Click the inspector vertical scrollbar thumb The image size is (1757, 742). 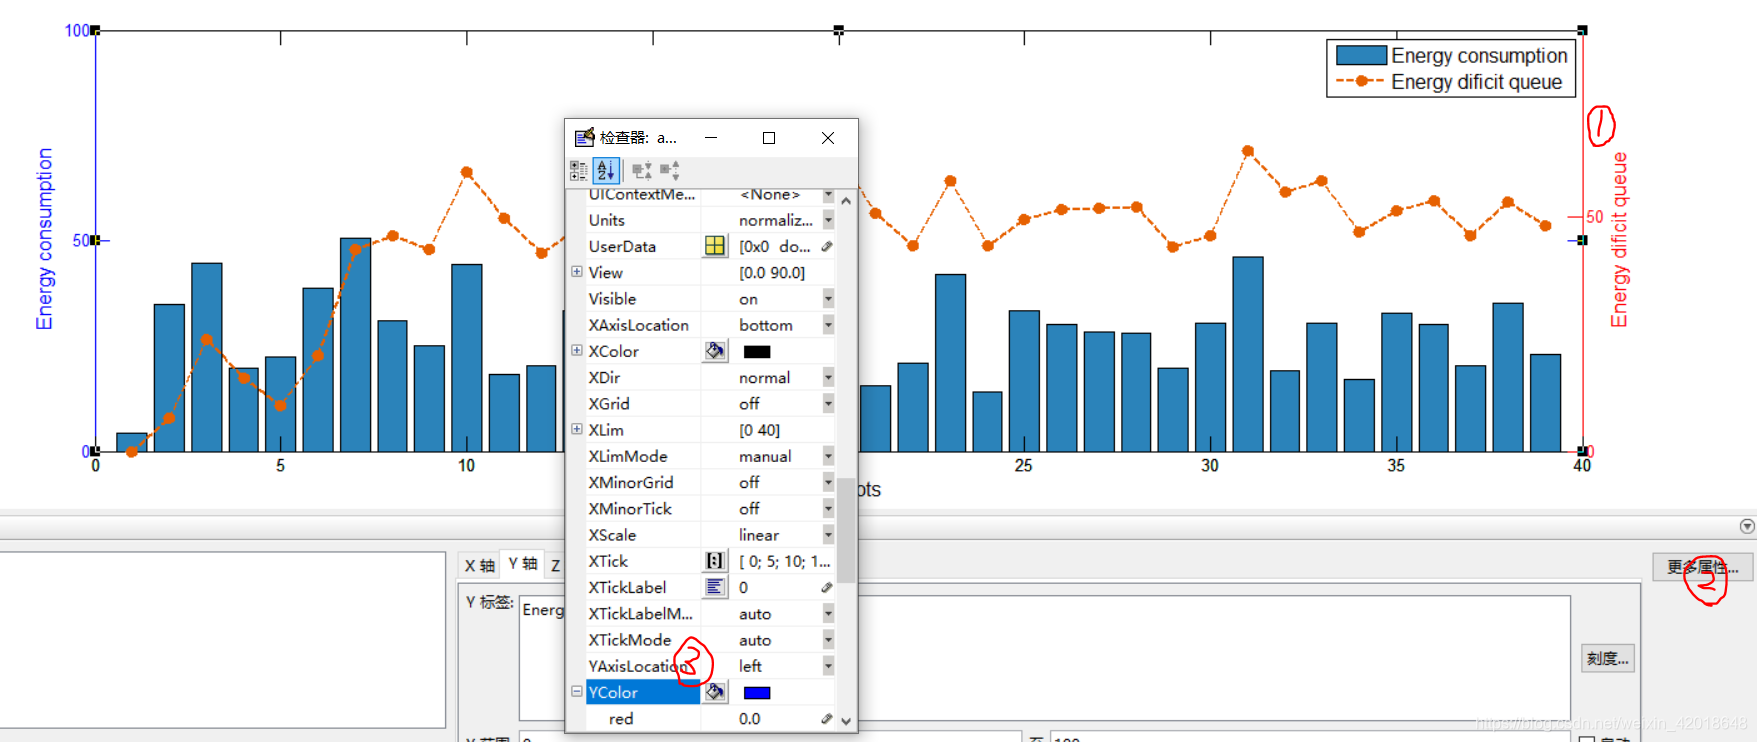pos(846,530)
